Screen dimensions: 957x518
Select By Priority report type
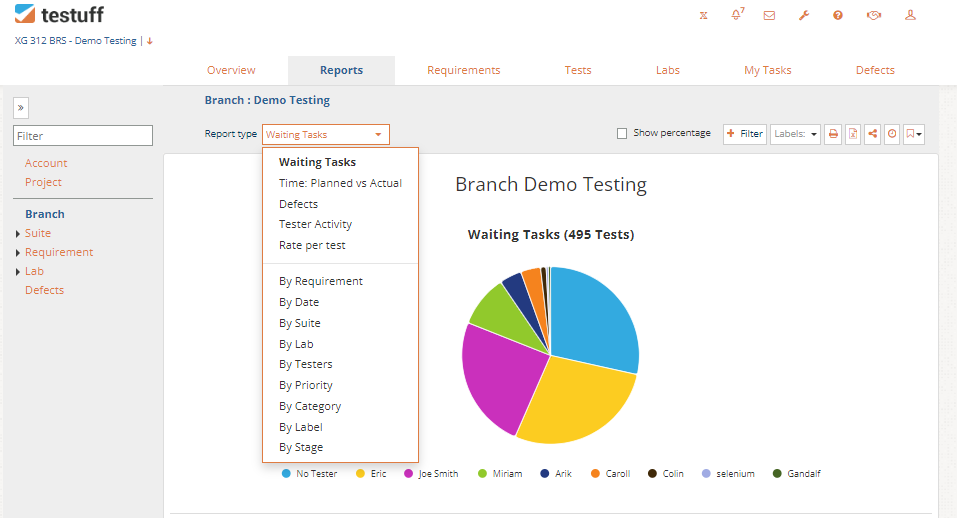pos(306,385)
